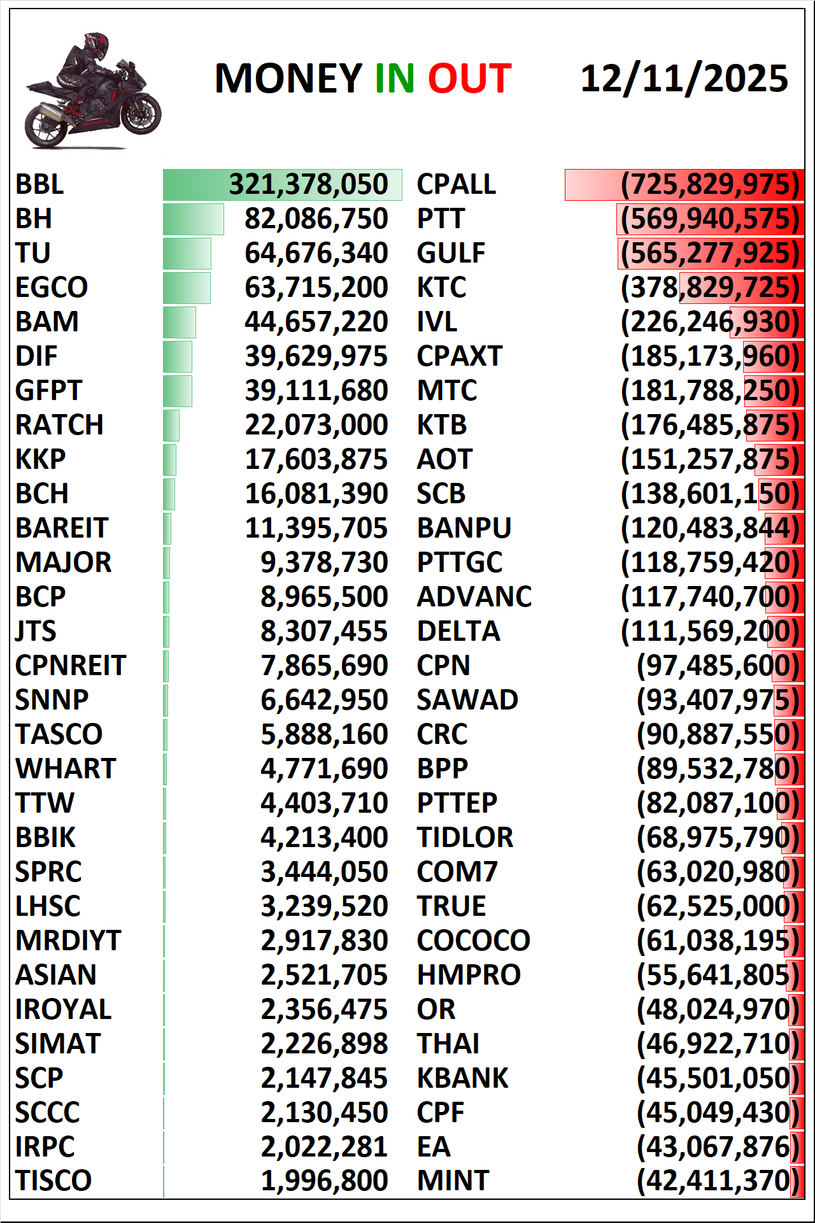Click the ADVANC stock symbol
This screenshot has height=1223, width=815.
[x=474, y=597]
